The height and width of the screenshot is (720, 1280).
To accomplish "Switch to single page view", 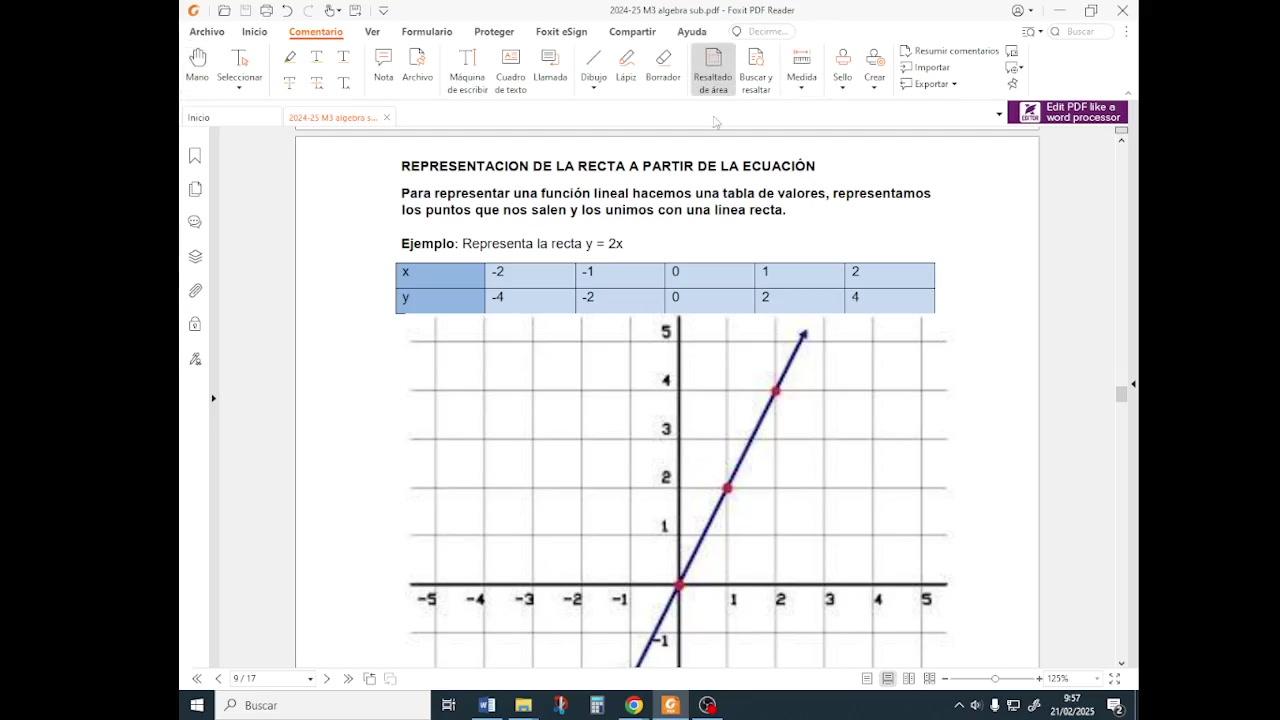I will pos(867,679).
